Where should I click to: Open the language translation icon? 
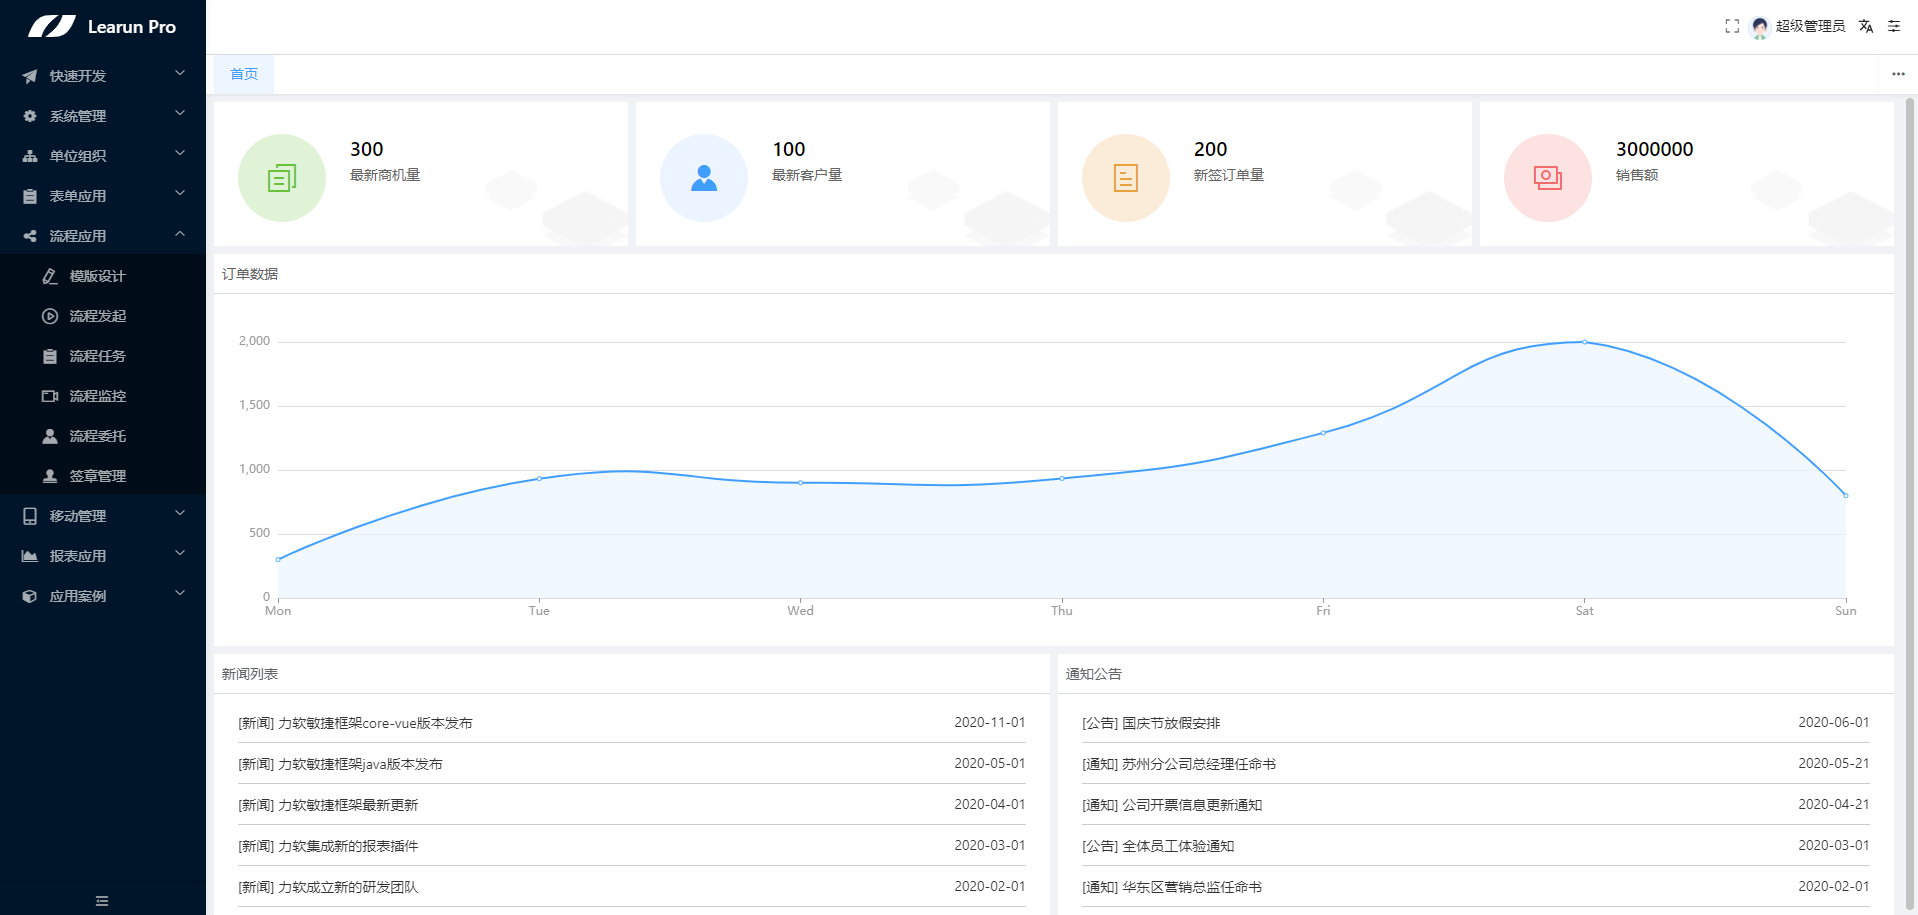point(1866,26)
